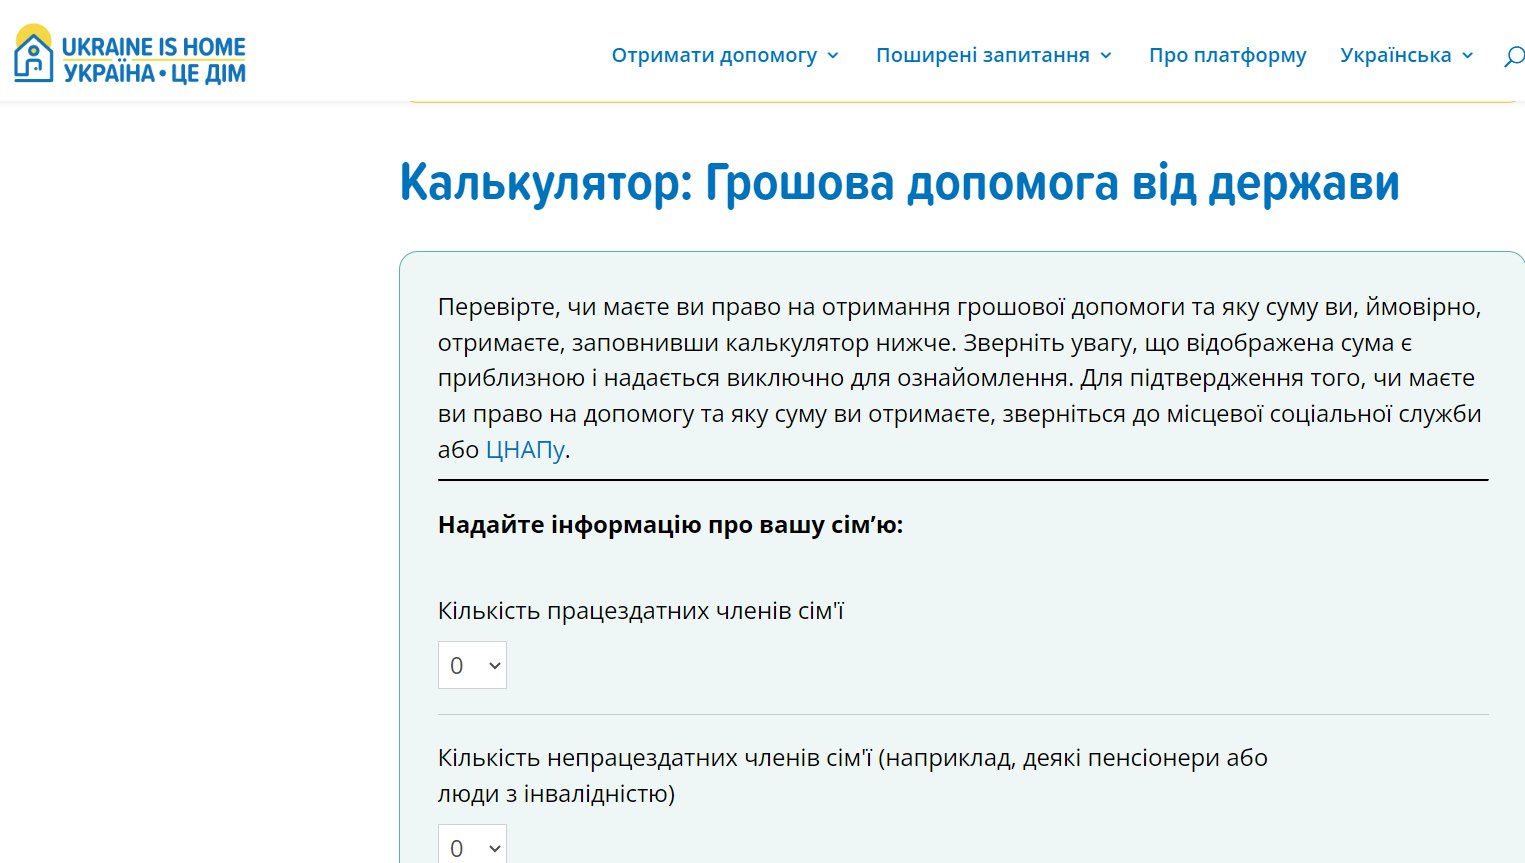The image size is (1525, 863).
Task: Open the непрацездатних членів сім'ї count dropdown
Action: pyautogui.click(x=472, y=844)
